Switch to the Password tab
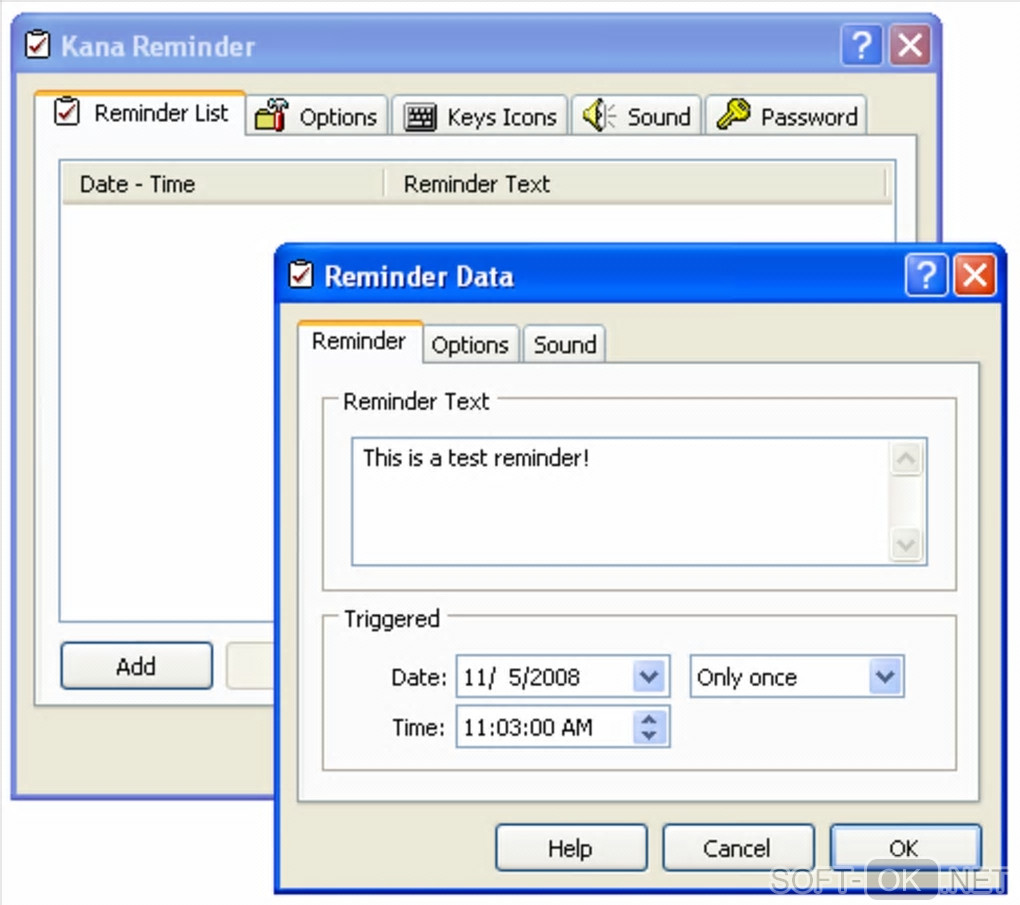This screenshot has height=905, width=1020. (786, 116)
